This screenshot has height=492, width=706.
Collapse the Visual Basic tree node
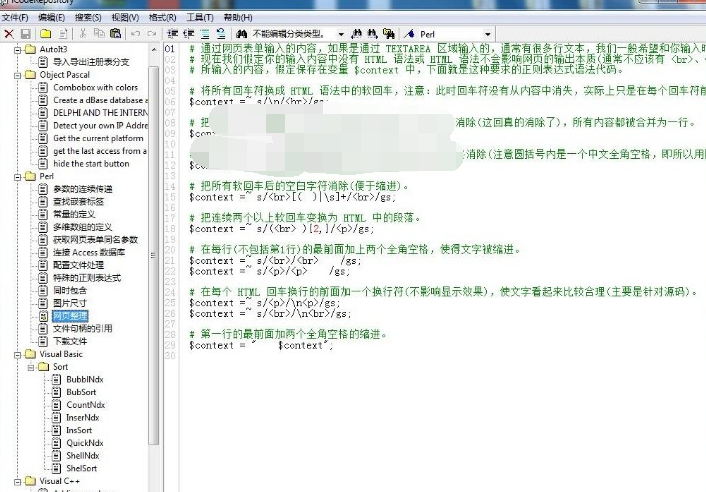pyautogui.click(x=18, y=355)
